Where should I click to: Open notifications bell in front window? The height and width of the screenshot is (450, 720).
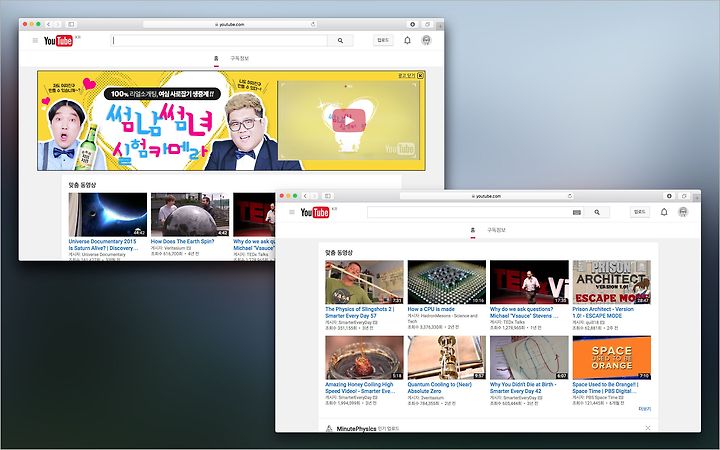point(664,212)
